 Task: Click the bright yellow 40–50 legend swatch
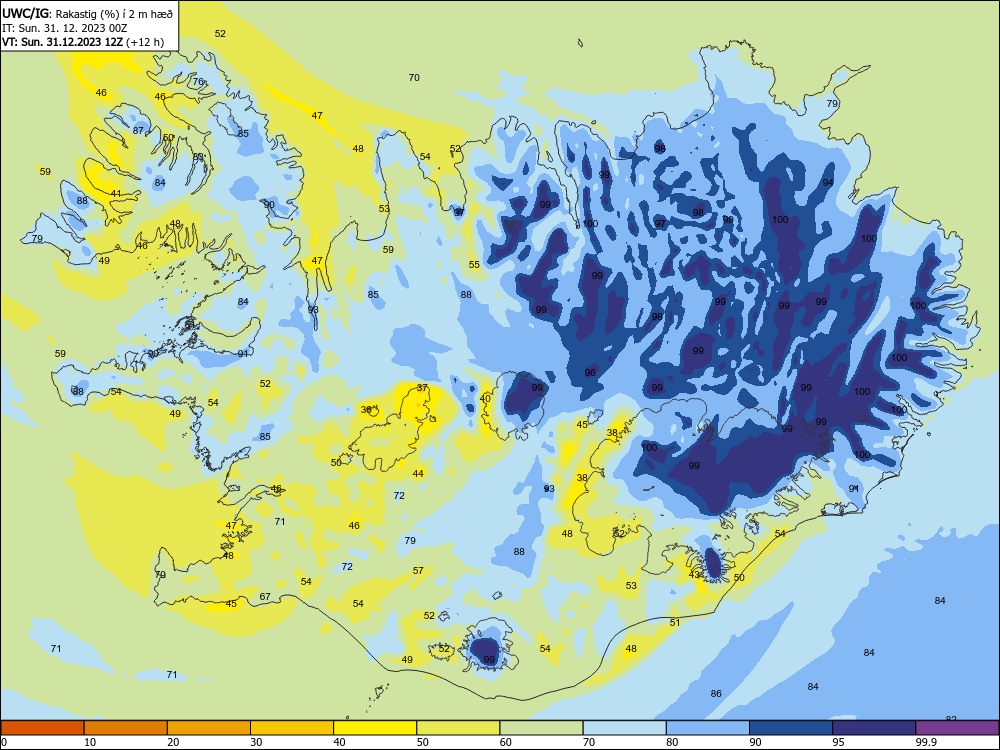pyautogui.click(x=375, y=728)
